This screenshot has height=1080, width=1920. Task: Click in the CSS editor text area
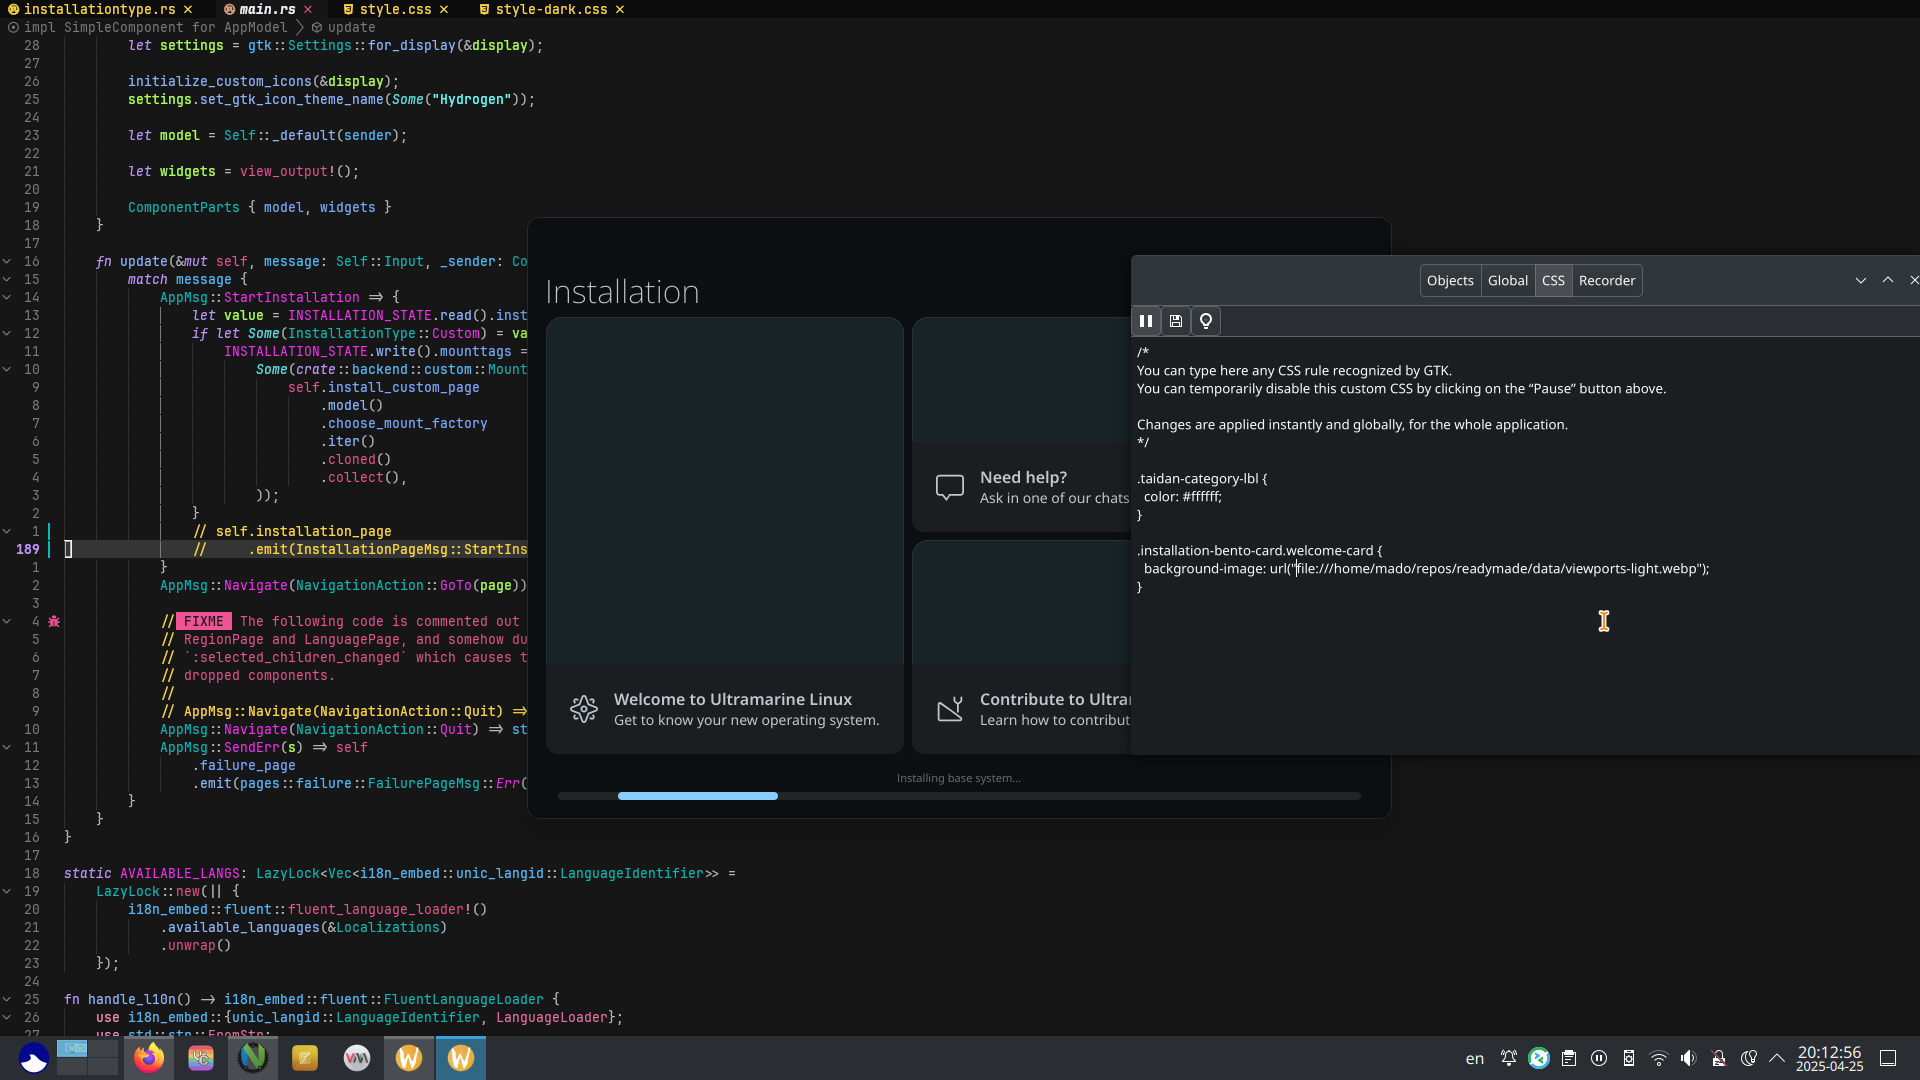click(1500, 660)
